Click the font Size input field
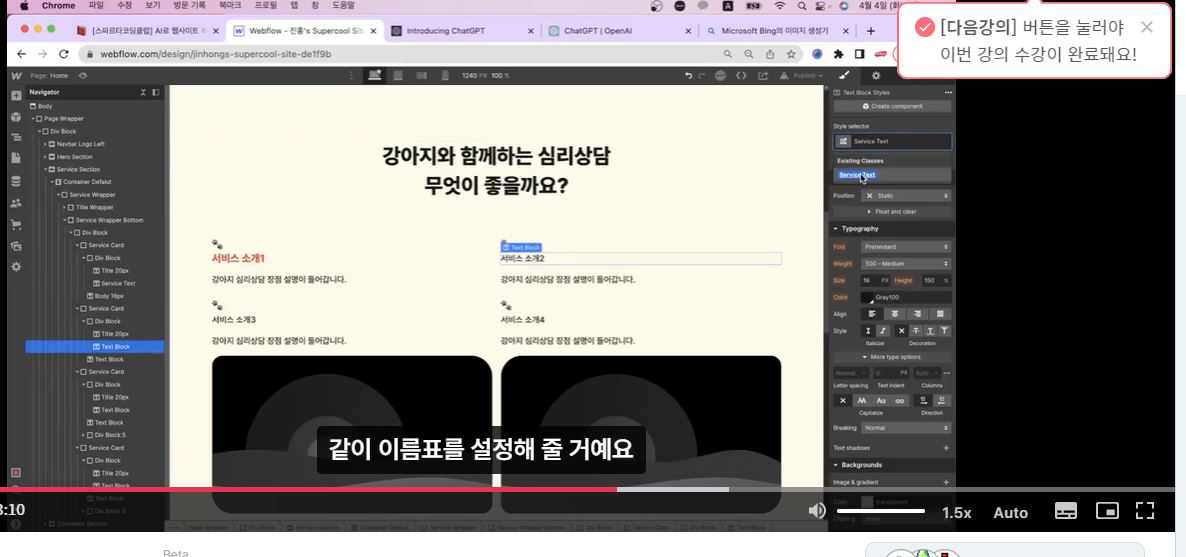The image size is (1186, 557). (x=870, y=280)
